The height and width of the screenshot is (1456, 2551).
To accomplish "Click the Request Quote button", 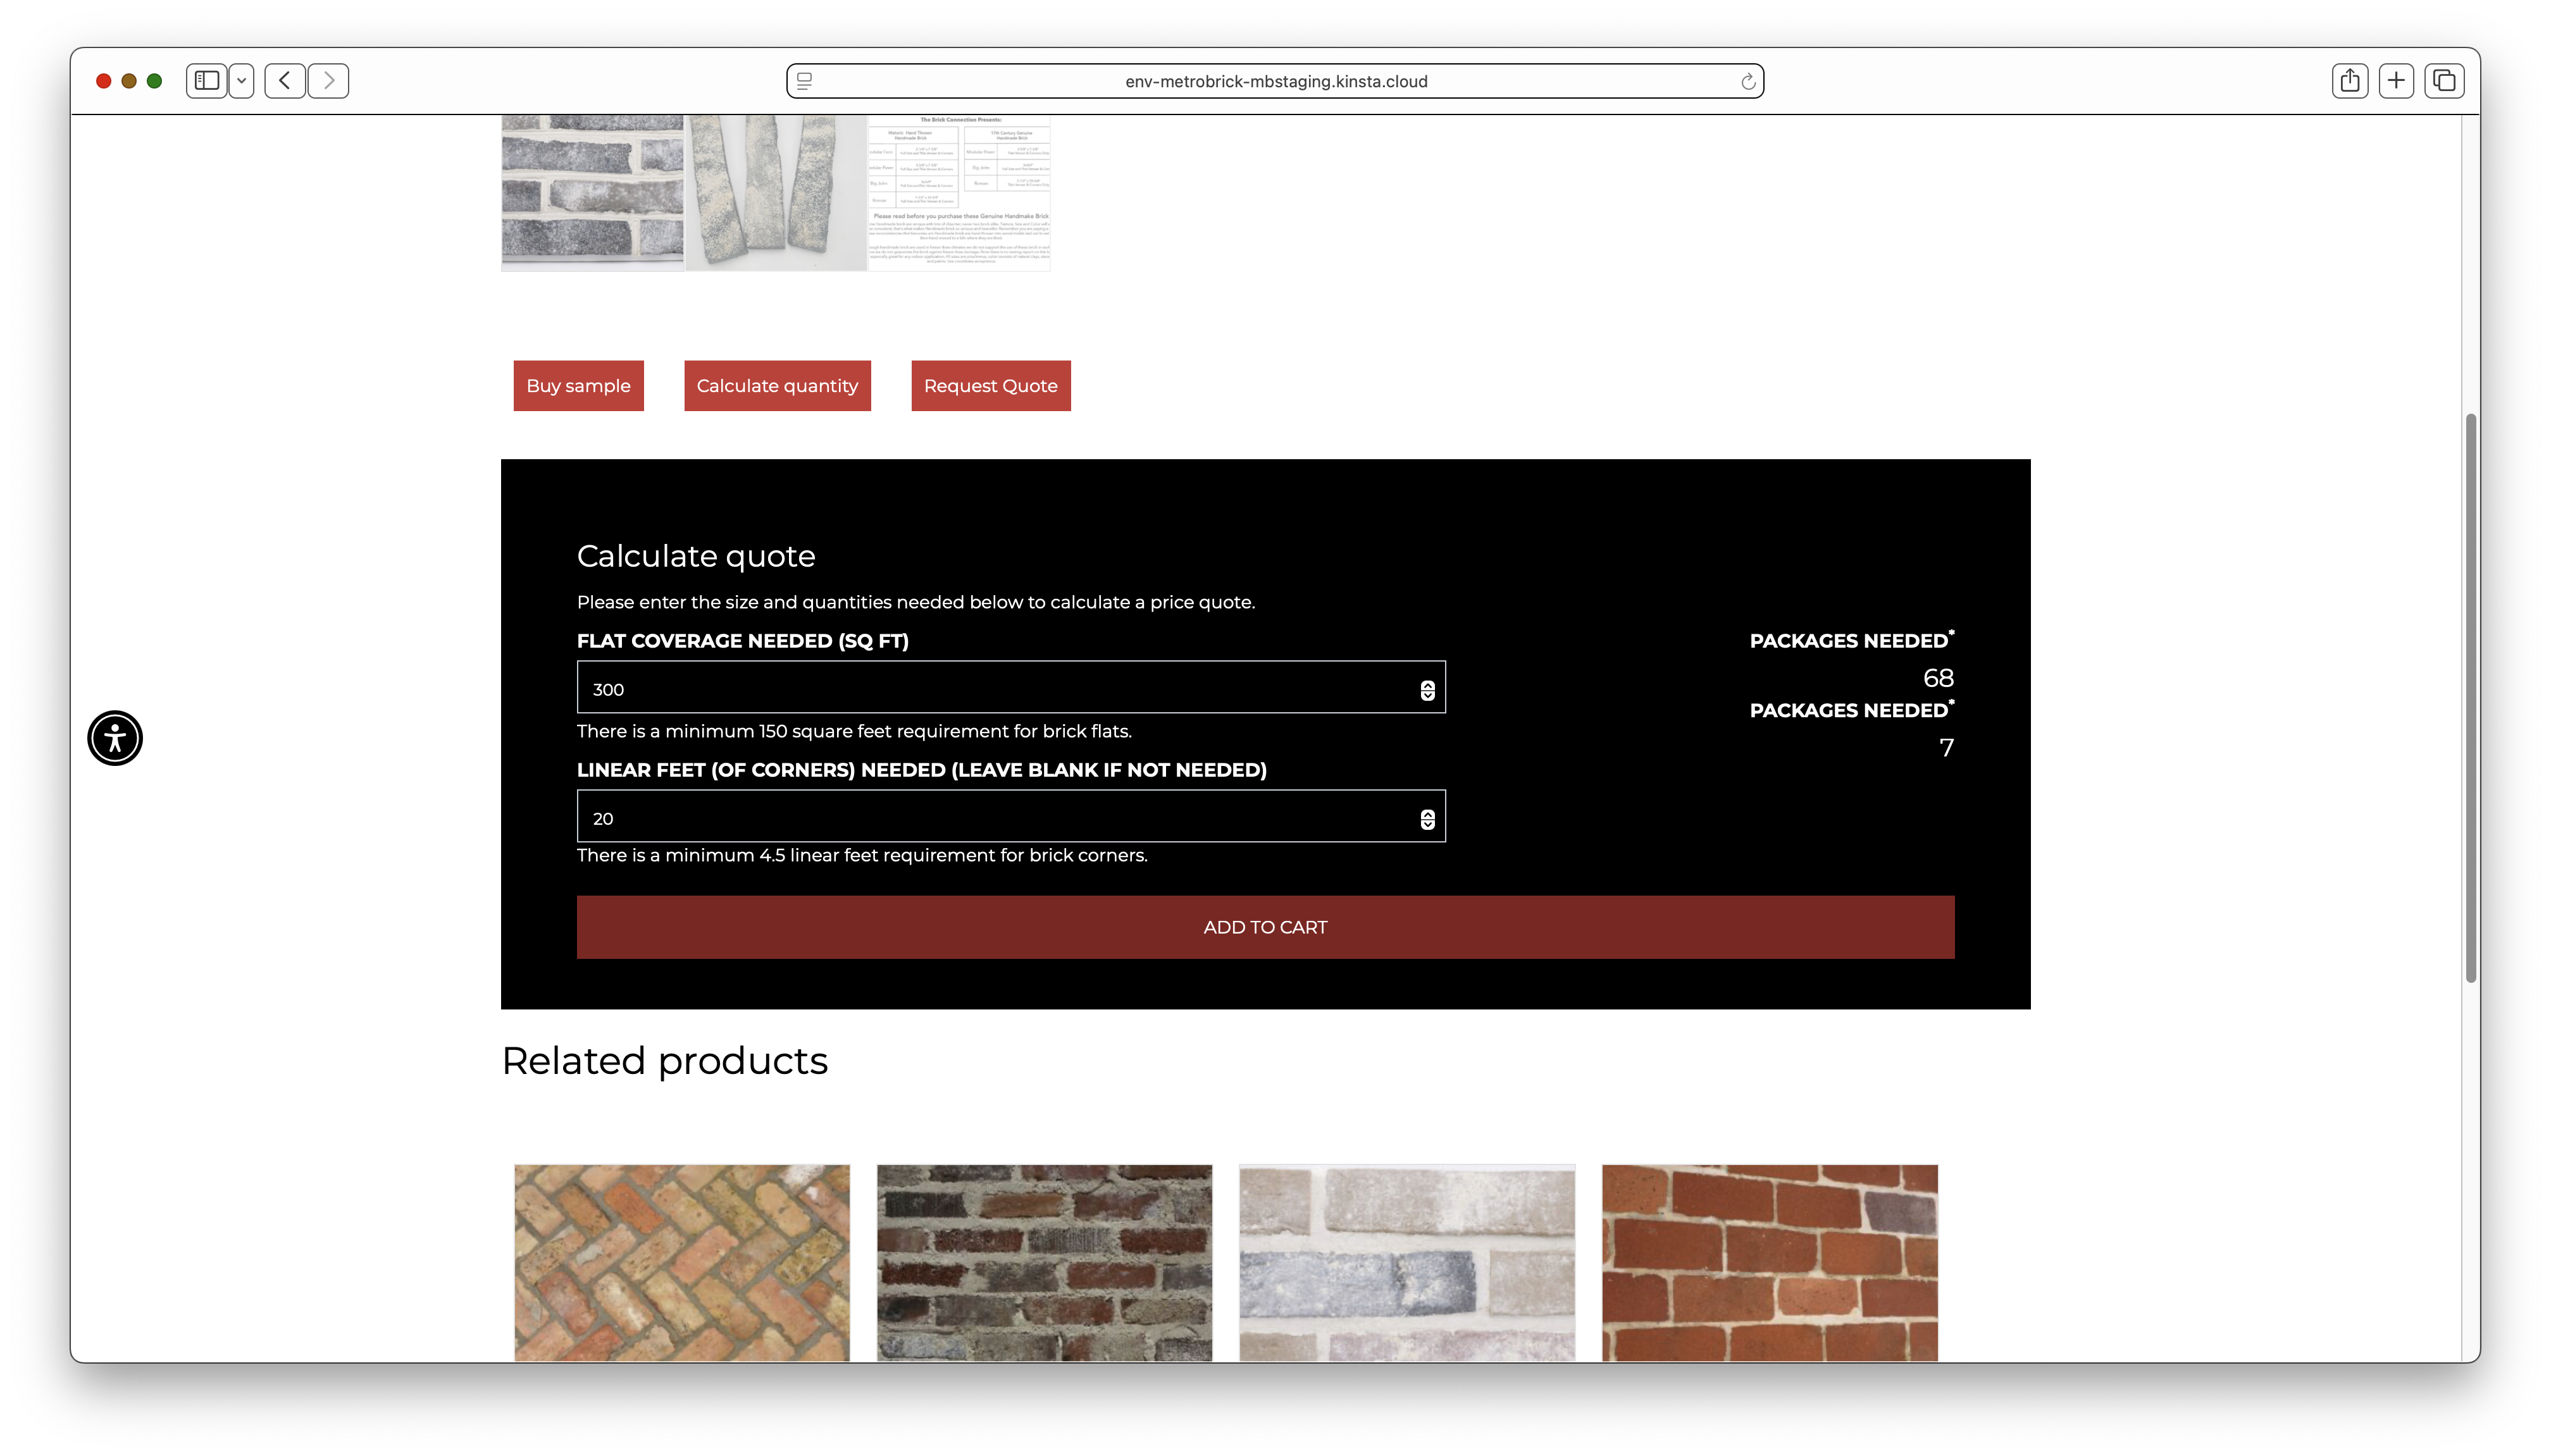I will pyautogui.click(x=990, y=385).
